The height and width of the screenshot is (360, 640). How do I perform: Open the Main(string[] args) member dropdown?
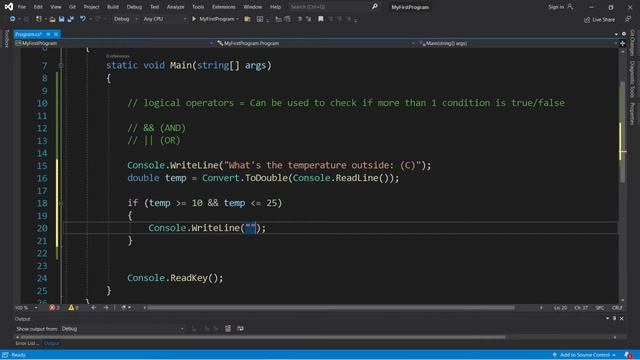pos(518,43)
